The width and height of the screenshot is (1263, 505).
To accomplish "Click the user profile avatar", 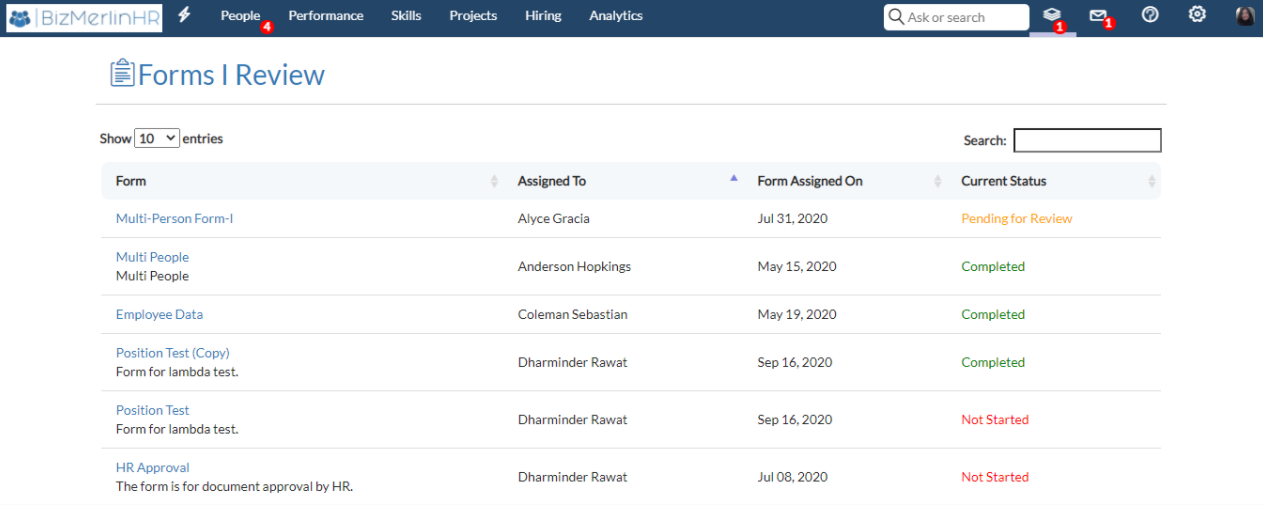I will [x=1245, y=16].
